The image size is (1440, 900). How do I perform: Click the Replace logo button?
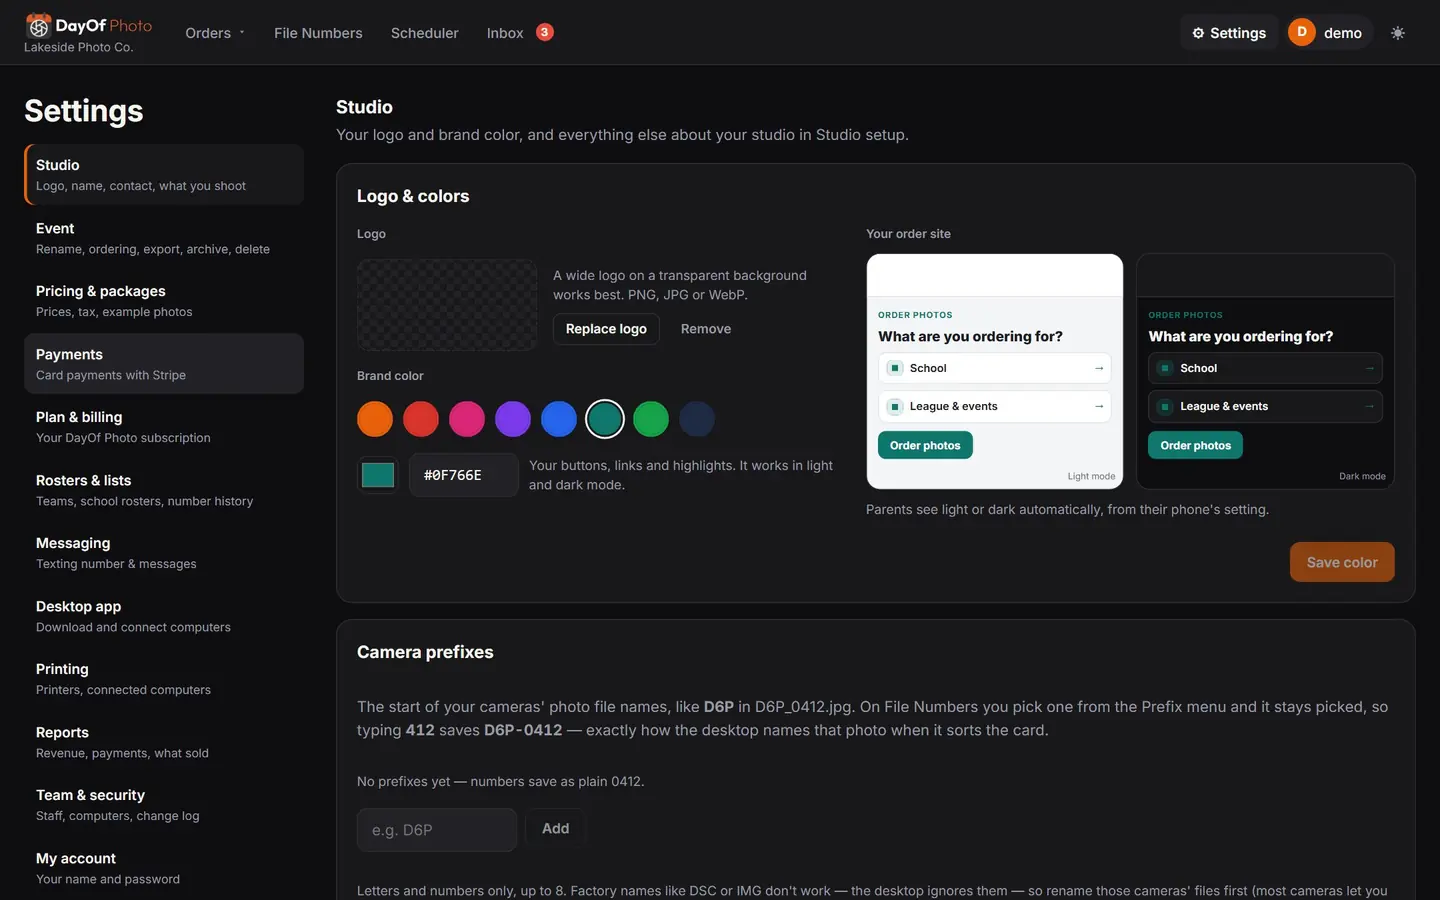point(606,329)
